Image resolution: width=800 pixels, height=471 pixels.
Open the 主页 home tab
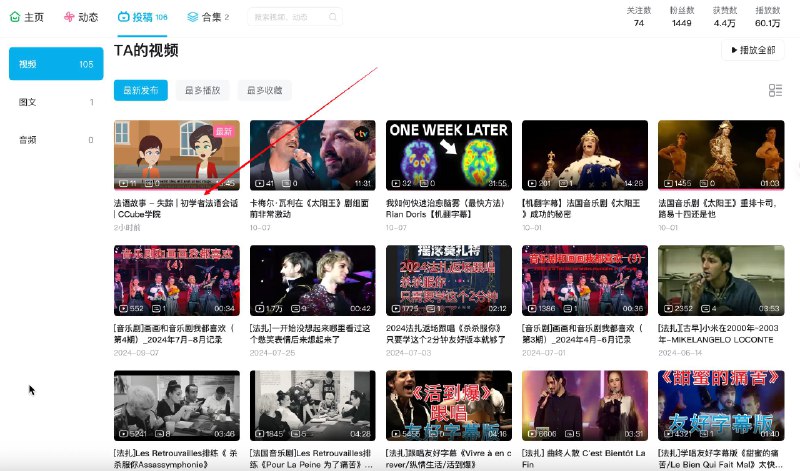(x=27, y=17)
